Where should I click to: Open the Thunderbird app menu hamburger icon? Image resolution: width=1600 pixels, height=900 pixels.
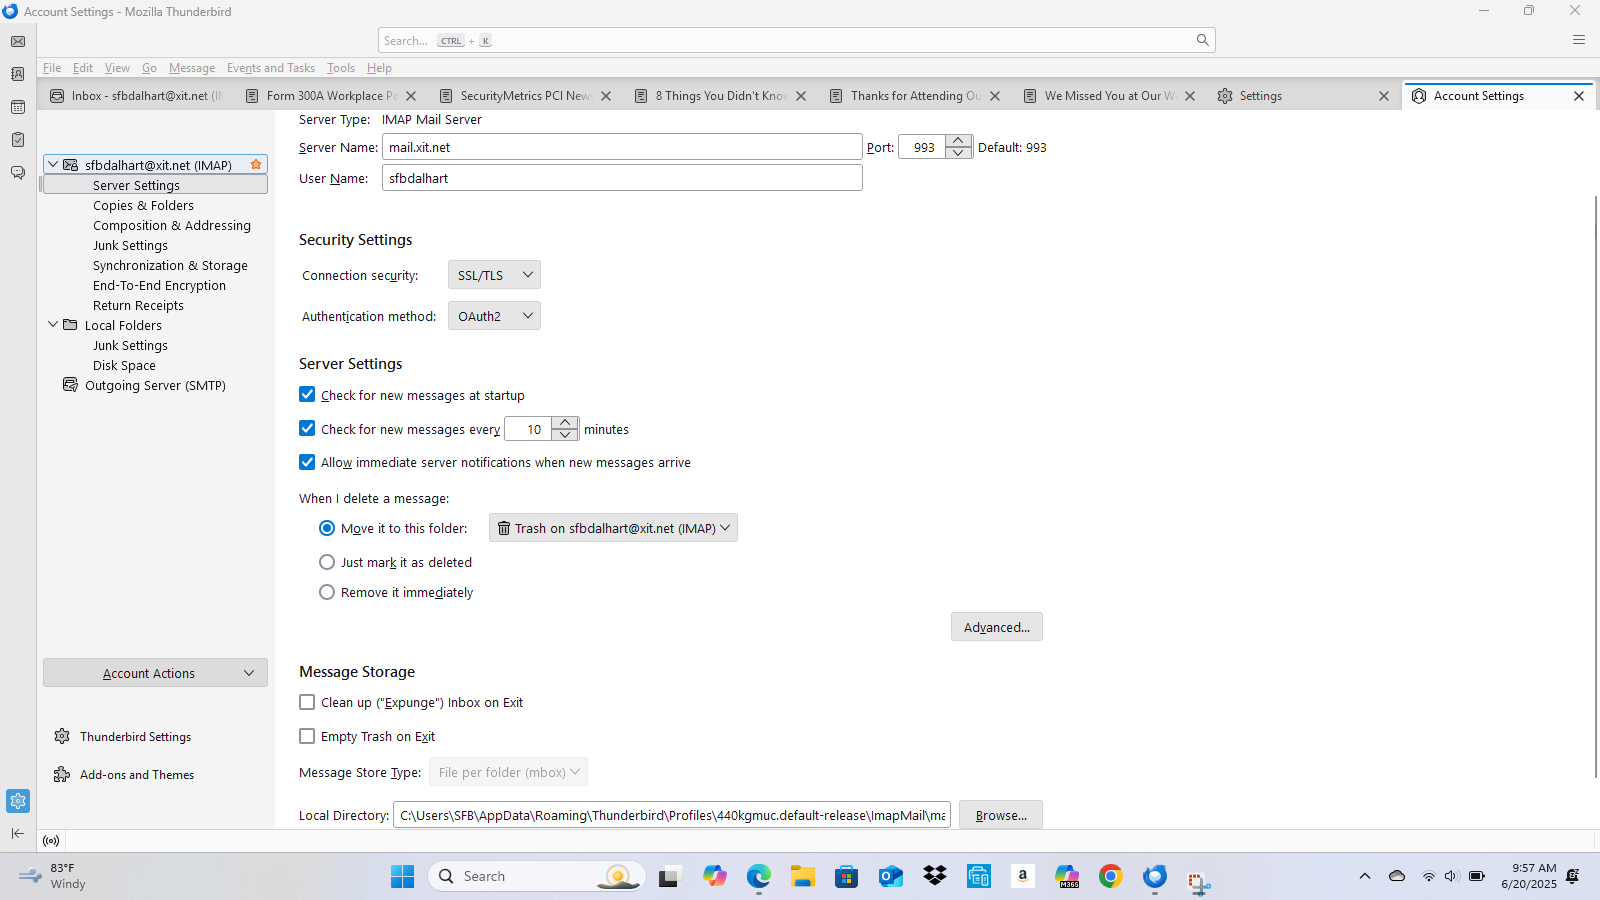(1579, 40)
